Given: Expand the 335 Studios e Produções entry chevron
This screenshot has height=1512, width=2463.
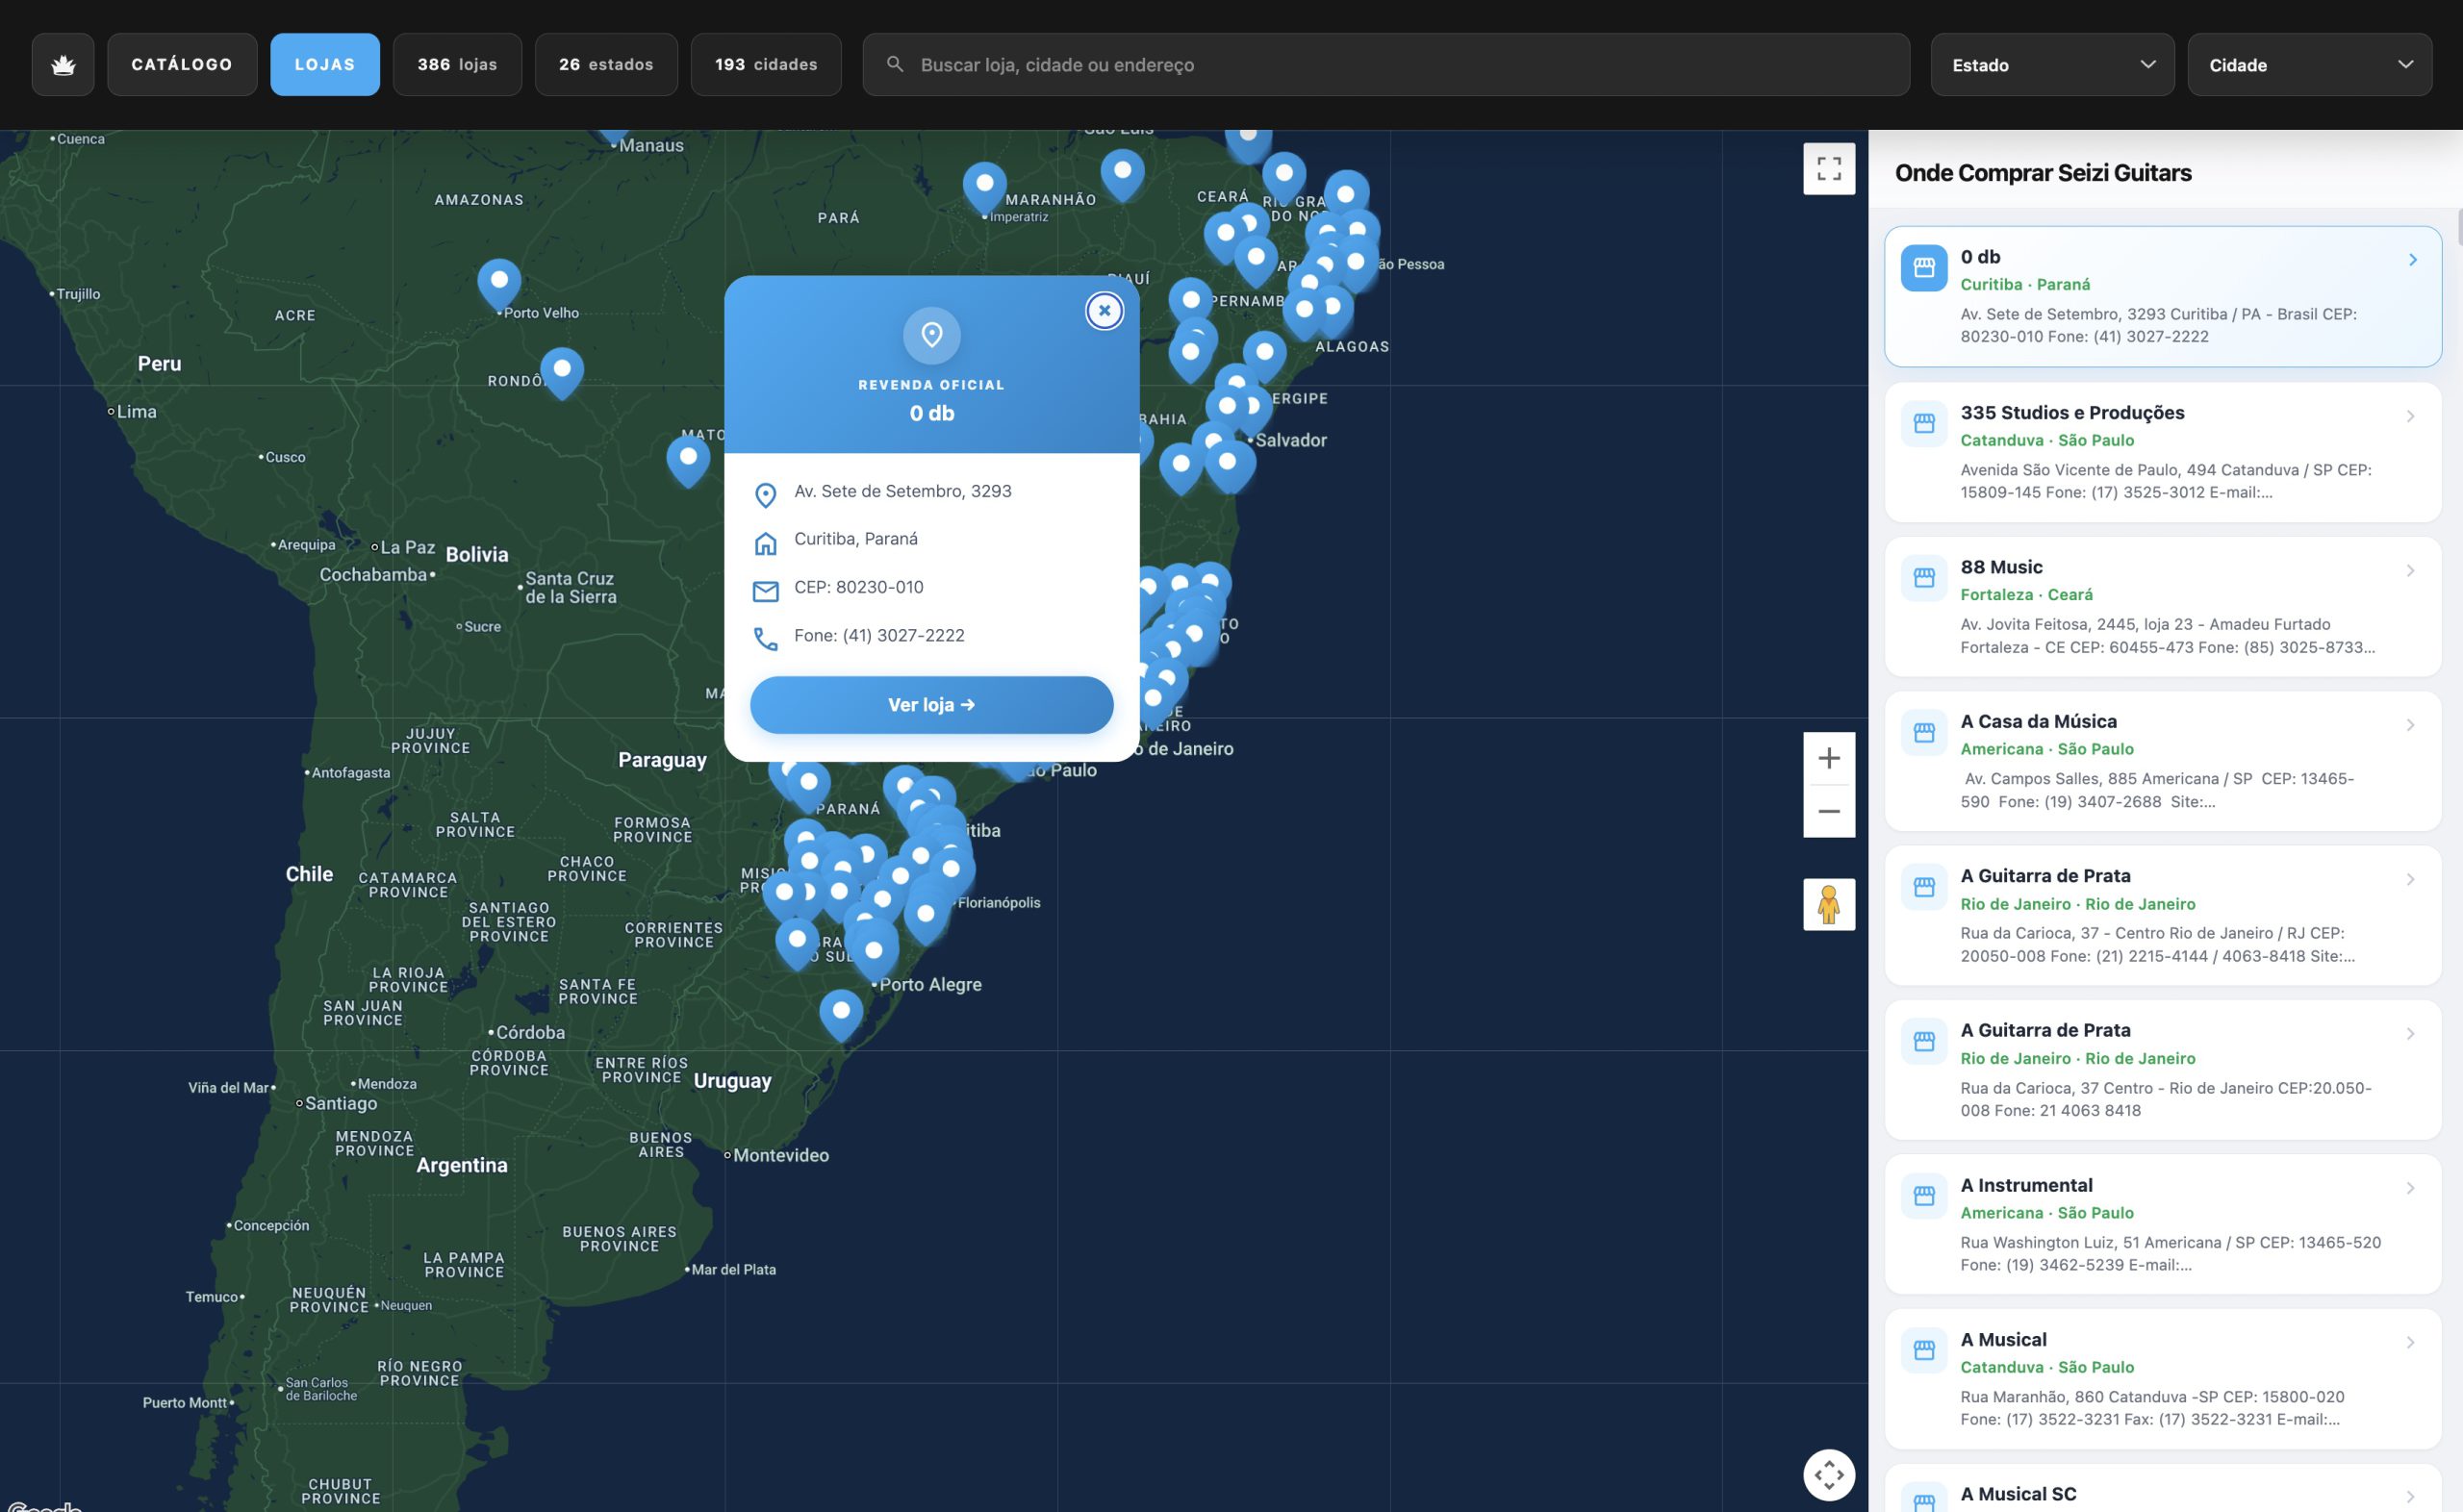Looking at the screenshot, I should pos(2410,416).
